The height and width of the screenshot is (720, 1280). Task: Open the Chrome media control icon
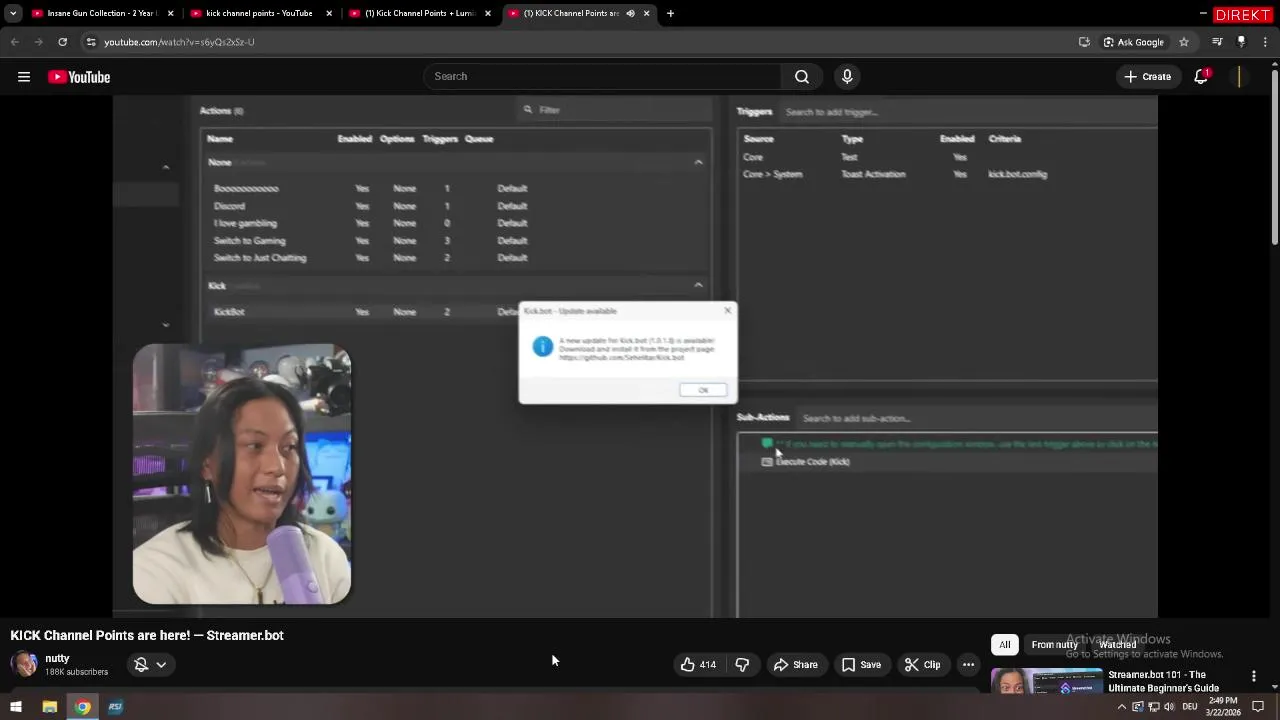coord(1217,42)
